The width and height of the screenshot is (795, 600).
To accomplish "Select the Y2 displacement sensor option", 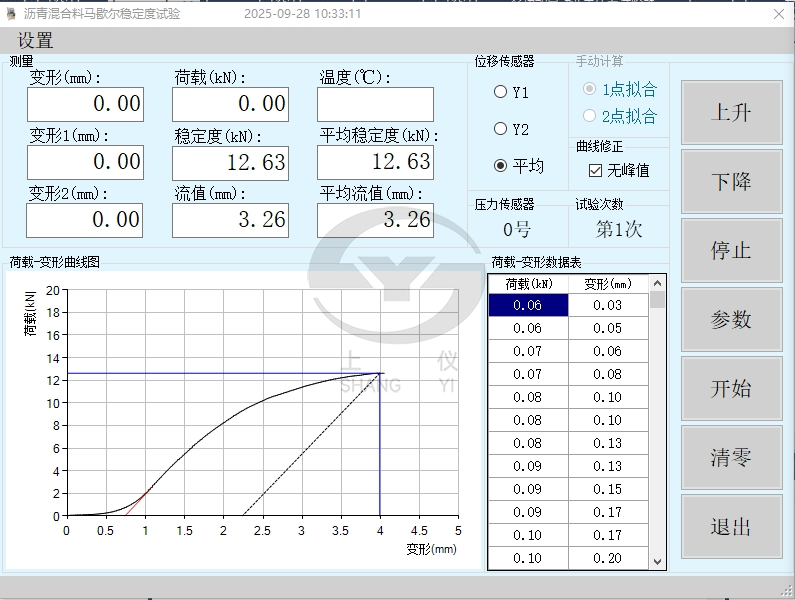I will (501, 129).
